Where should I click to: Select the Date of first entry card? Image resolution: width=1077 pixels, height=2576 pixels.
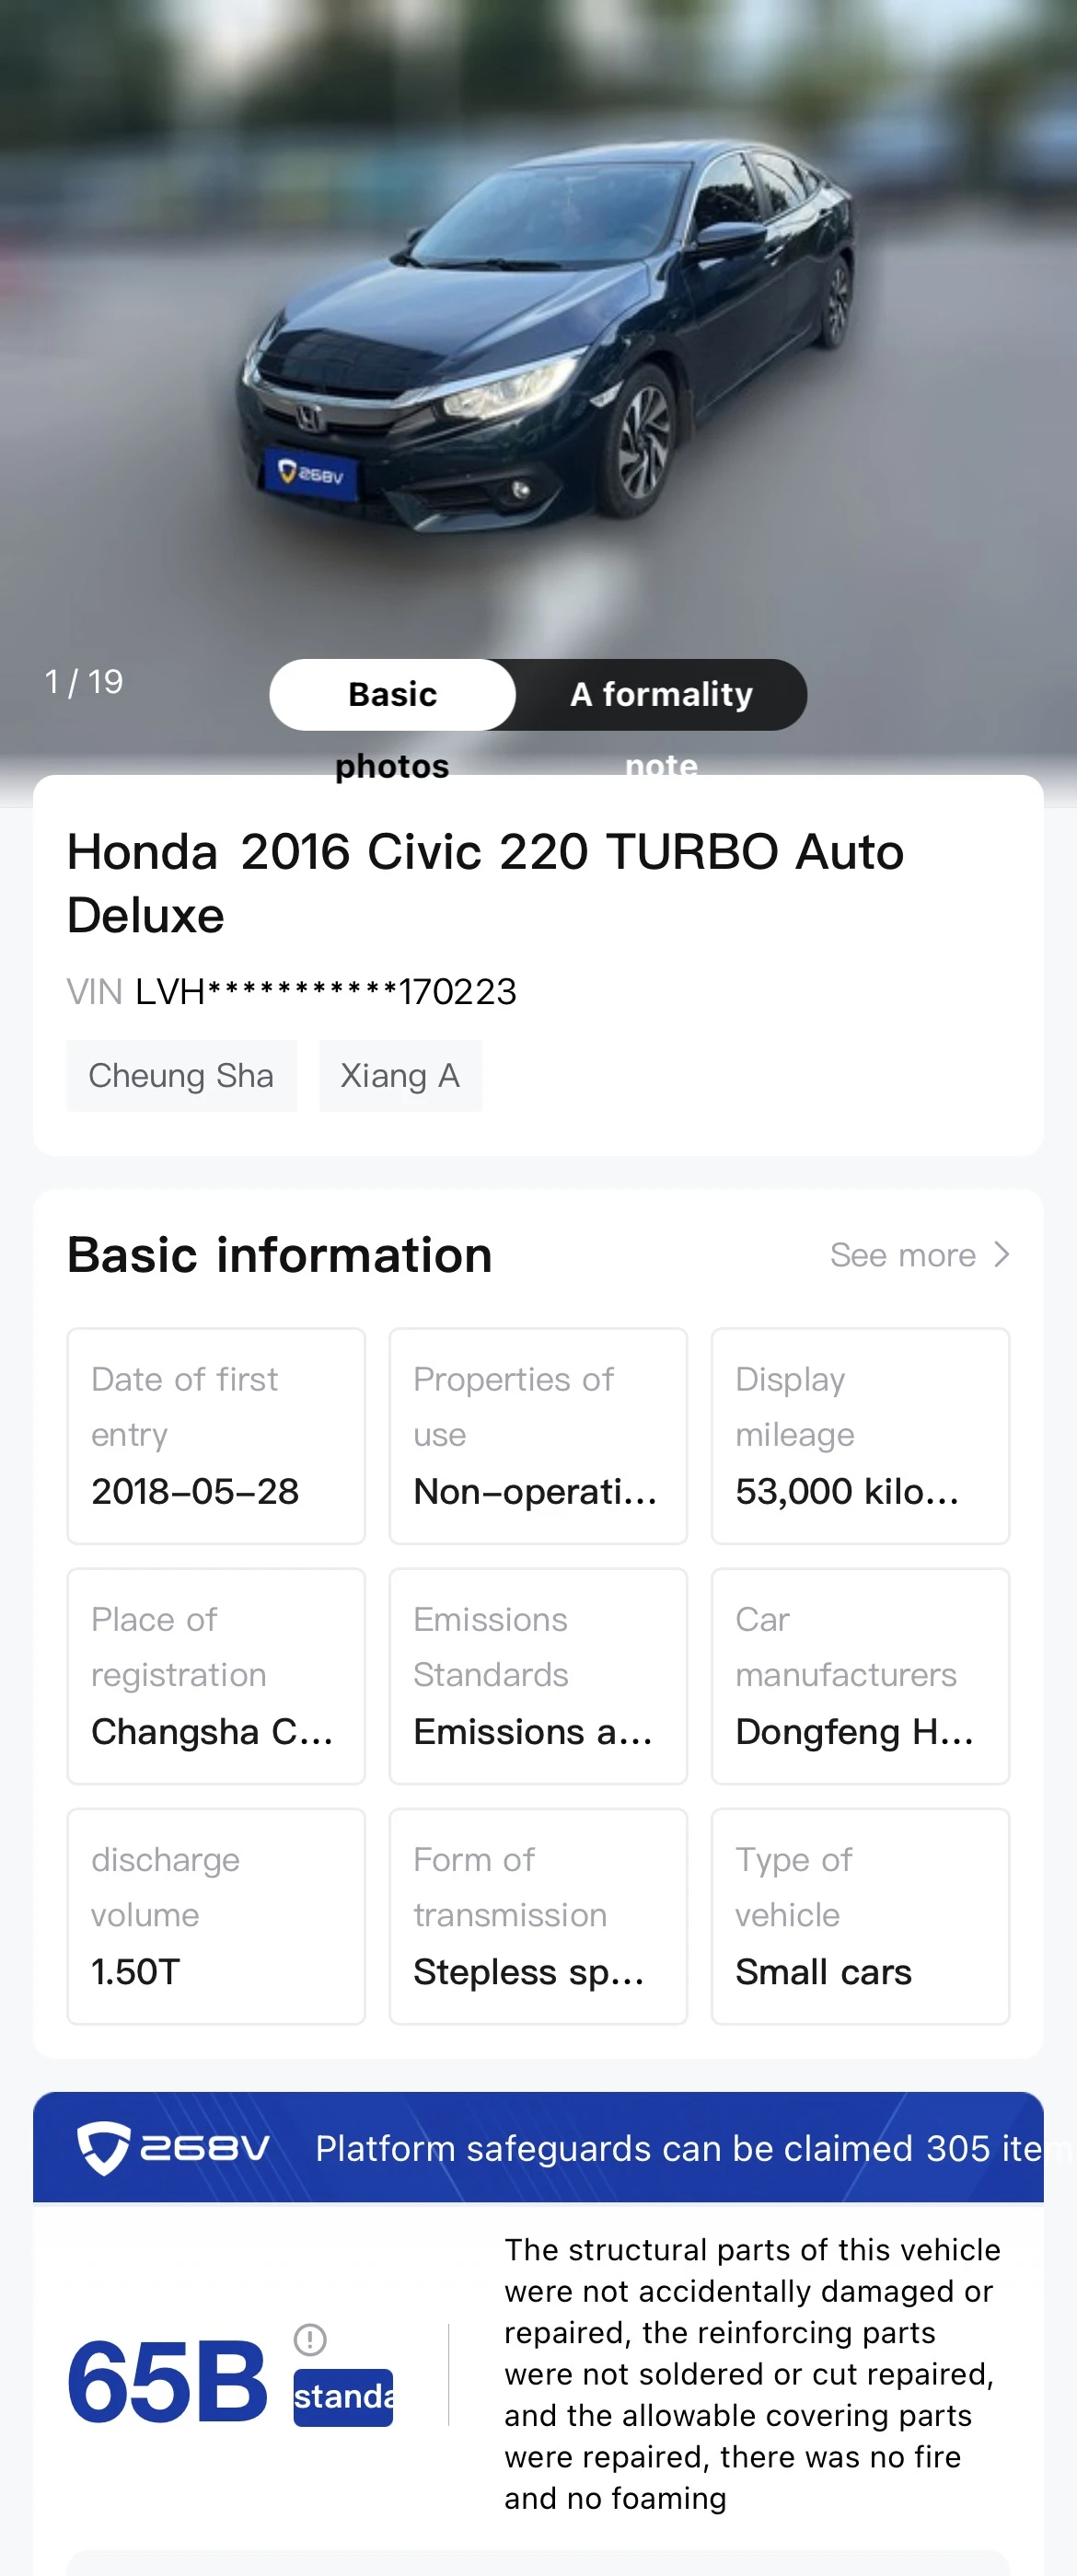pyautogui.click(x=216, y=1436)
